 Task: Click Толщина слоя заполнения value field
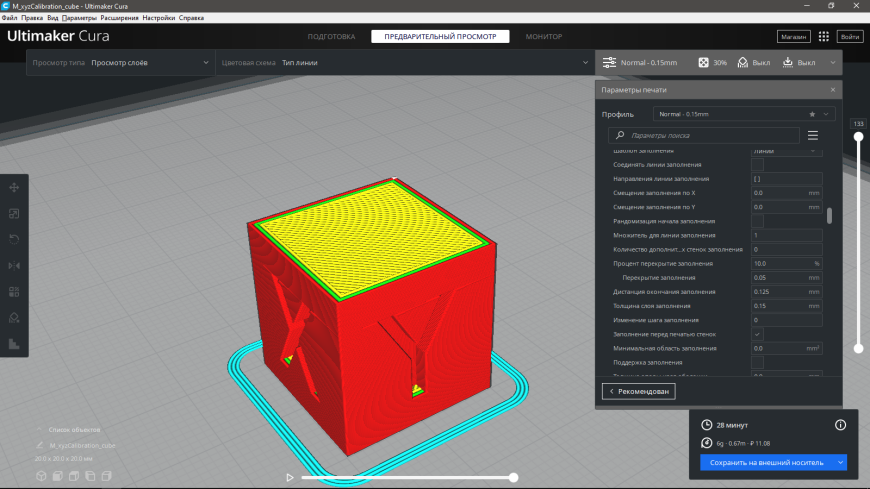pyautogui.click(x=786, y=306)
